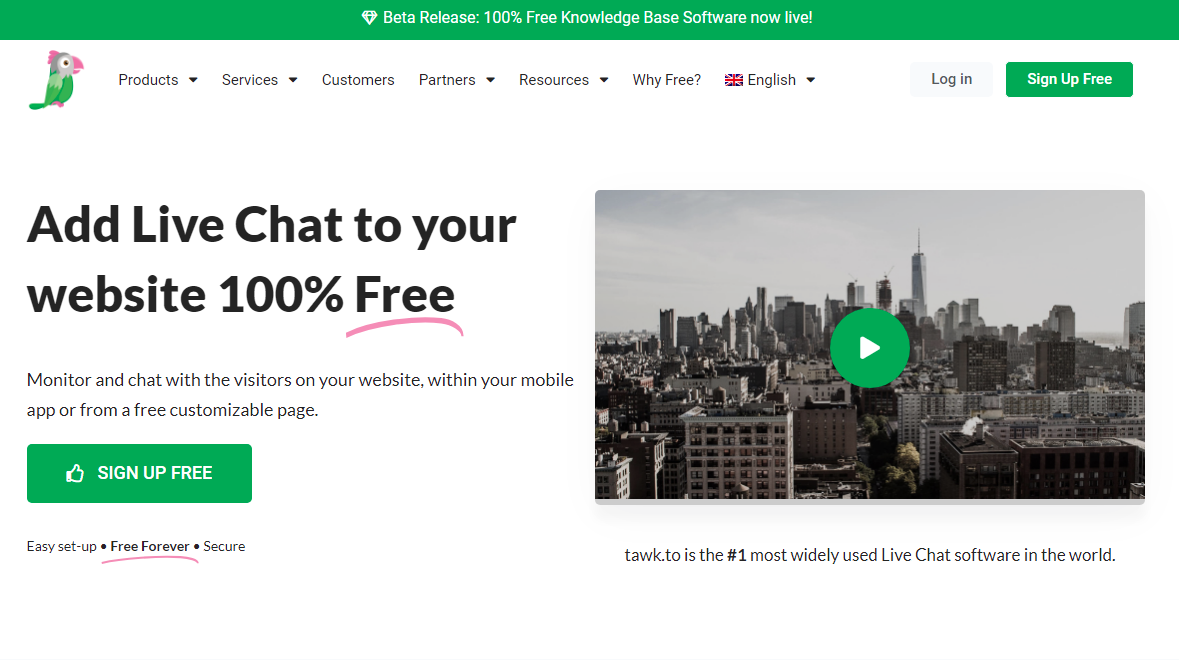Play the cityscape video
Image resolution: width=1179 pixels, height=660 pixels.
pyautogui.click(x=869, y=347)
